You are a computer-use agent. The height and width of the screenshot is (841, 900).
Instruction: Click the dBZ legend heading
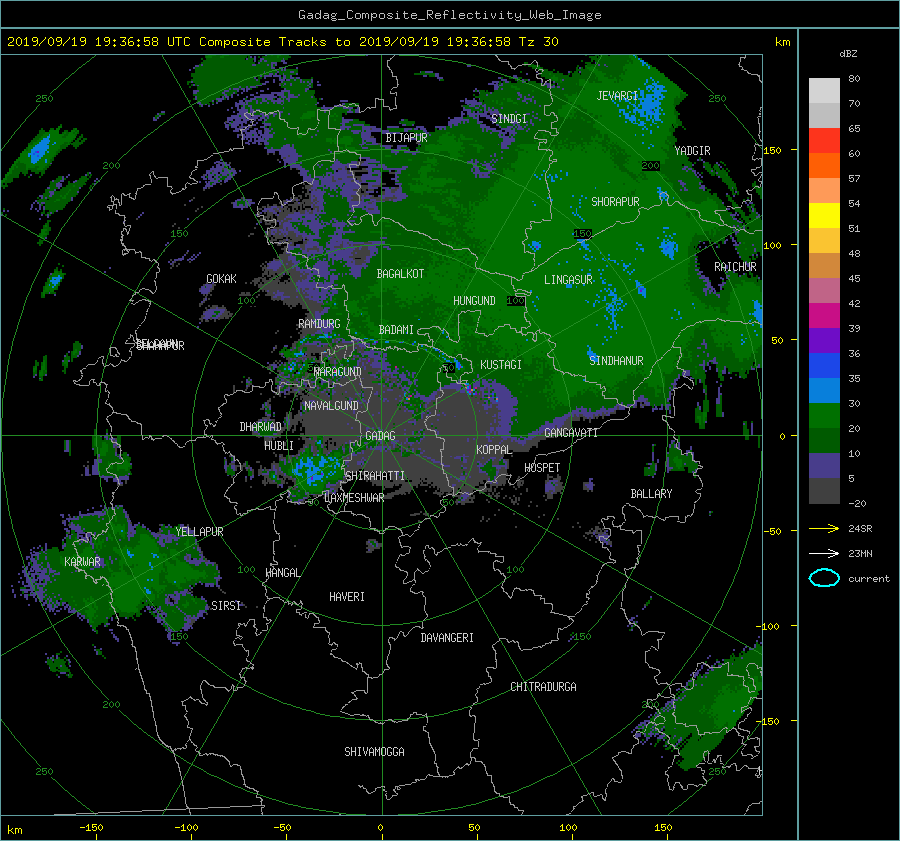coord(848,54)
